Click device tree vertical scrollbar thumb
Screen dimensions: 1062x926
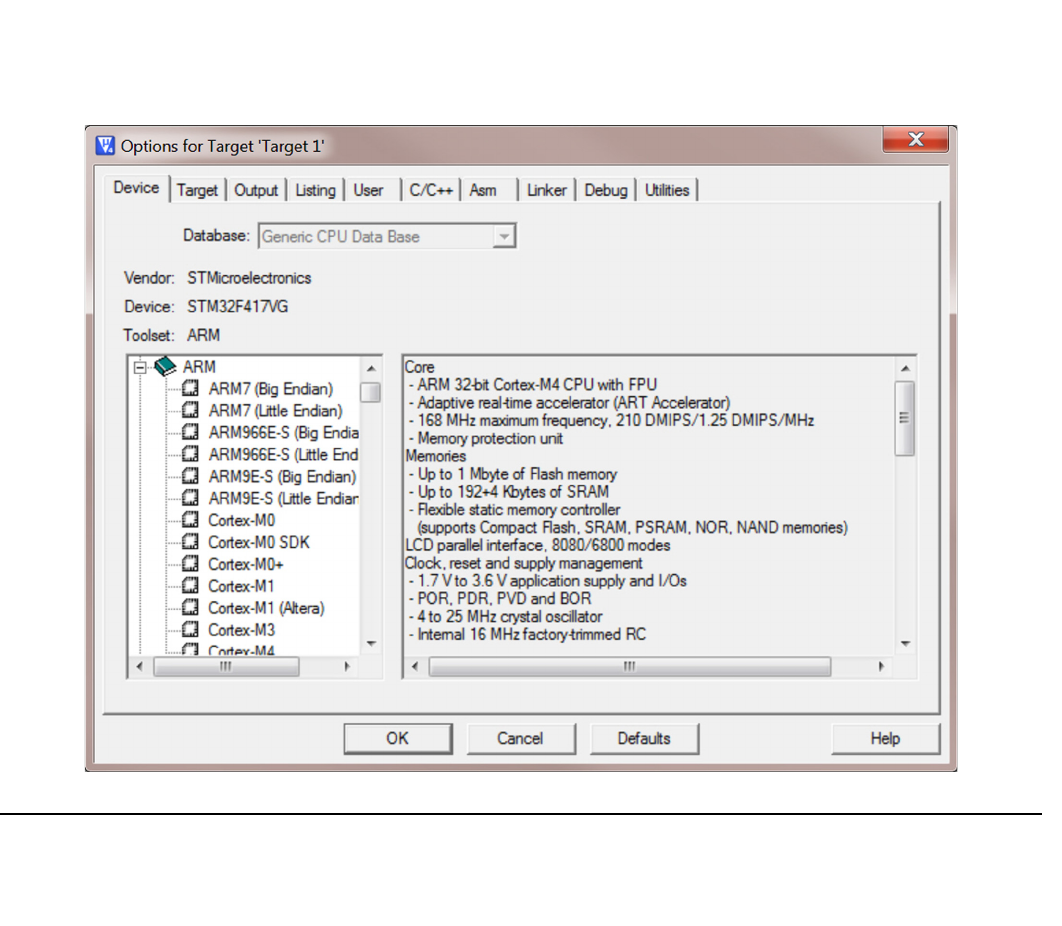(x=371, y=392)
